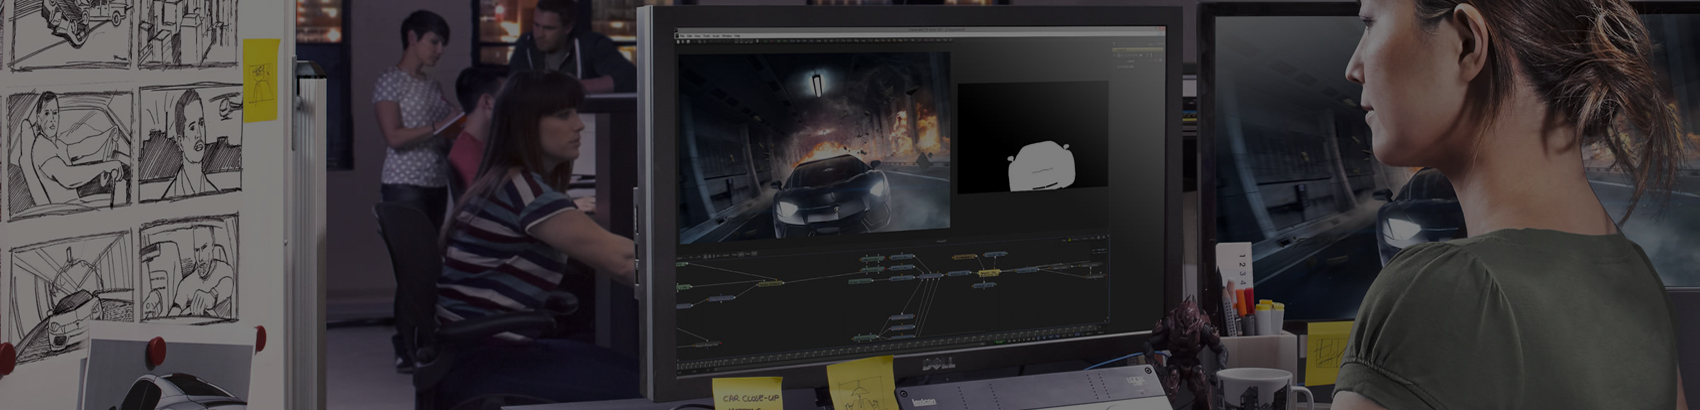Open the Help menu
Viewport: 1700px width, 410px height.
pos(738,36)
